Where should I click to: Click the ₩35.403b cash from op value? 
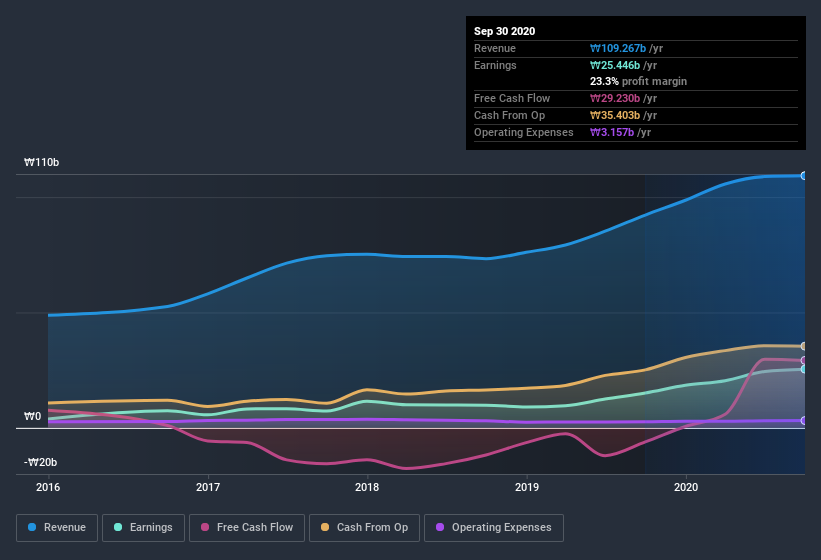pos(615,115)
